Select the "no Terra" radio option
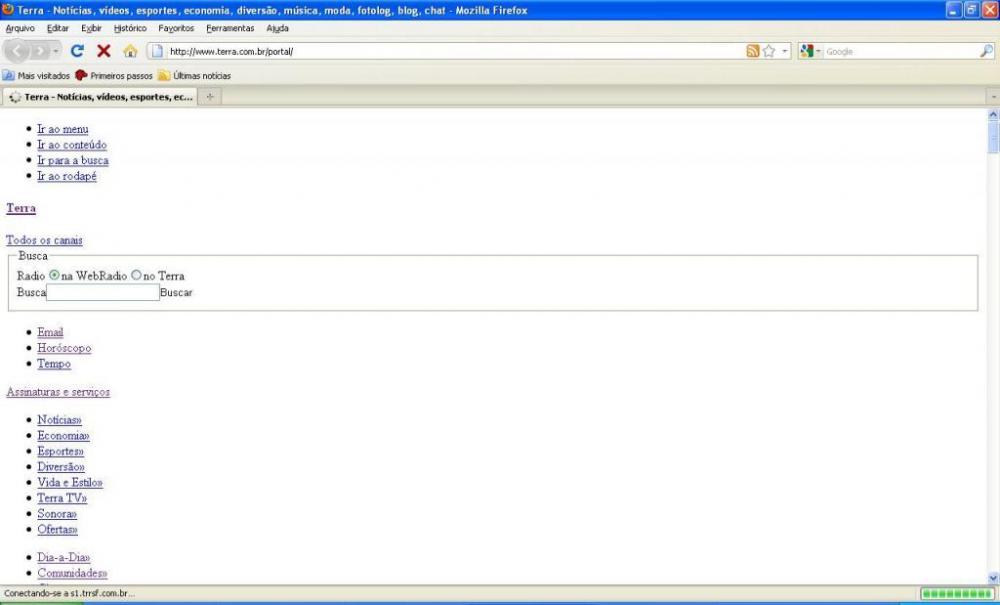The image size is (1000, 605). click(137, 275)
